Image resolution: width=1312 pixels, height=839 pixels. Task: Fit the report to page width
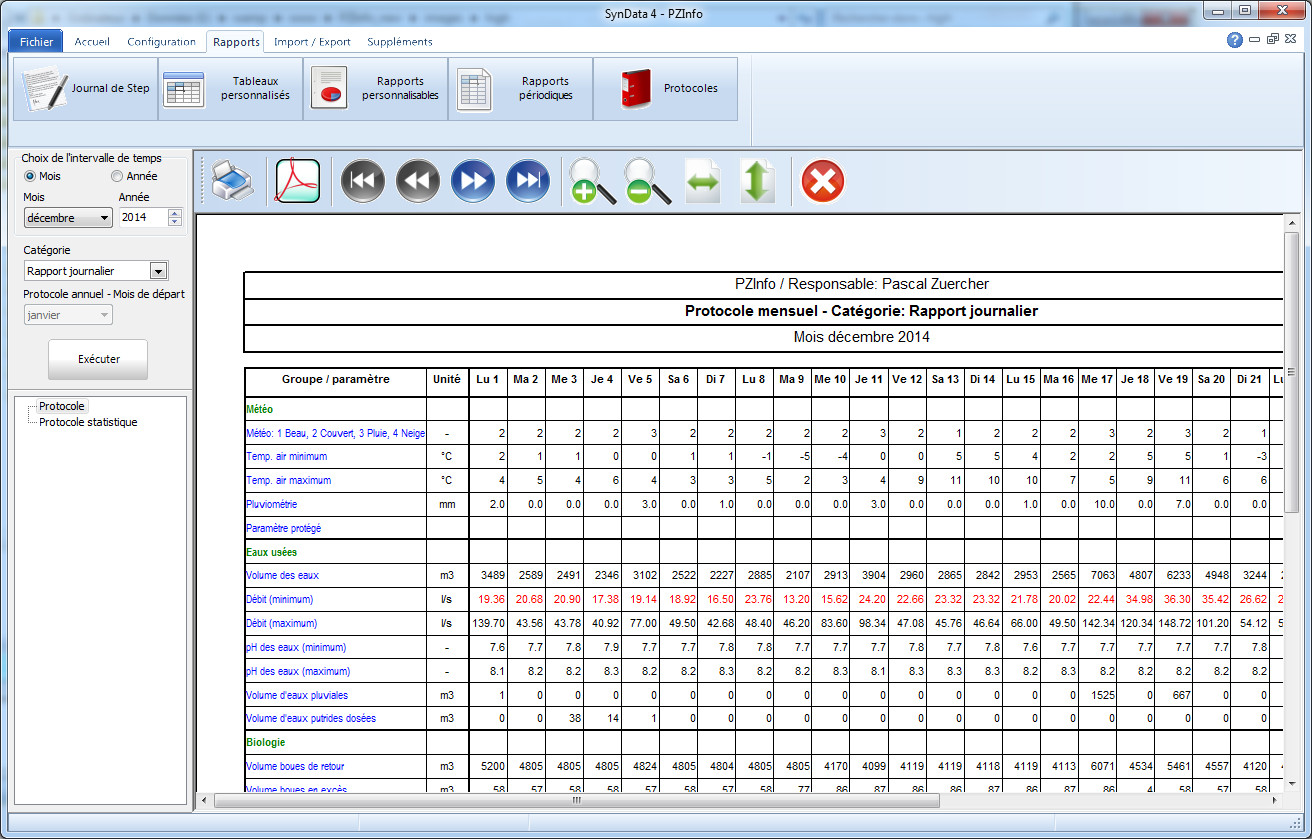[x=702, y=184]
